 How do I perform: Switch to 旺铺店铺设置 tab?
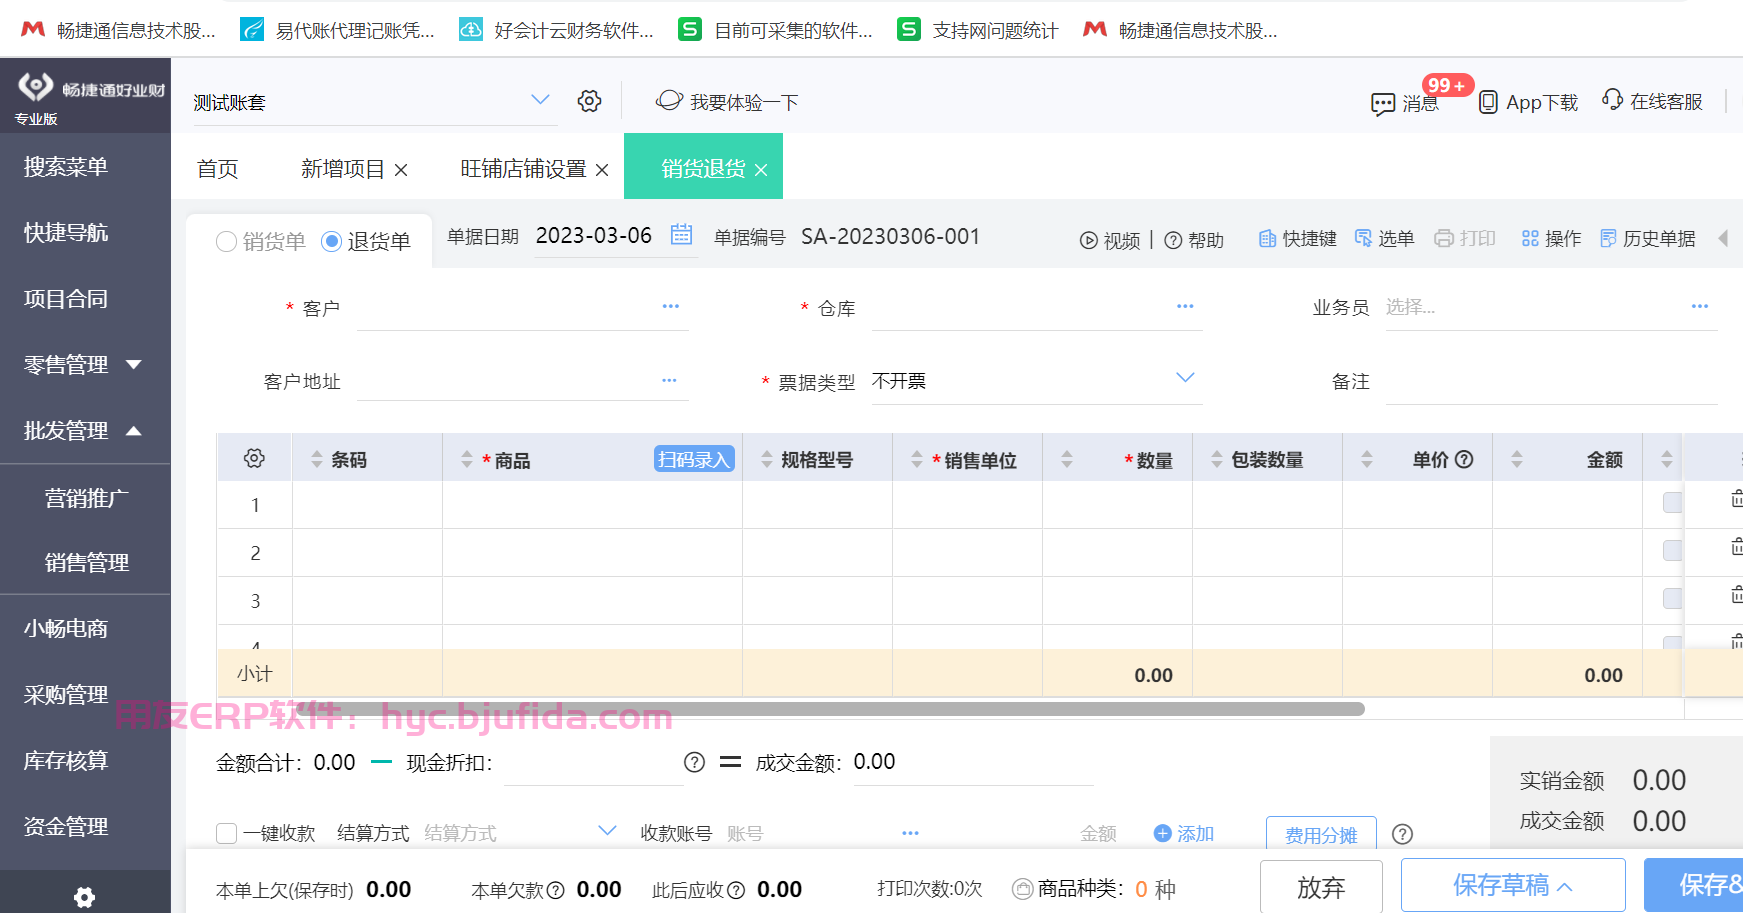coord(524,168)
